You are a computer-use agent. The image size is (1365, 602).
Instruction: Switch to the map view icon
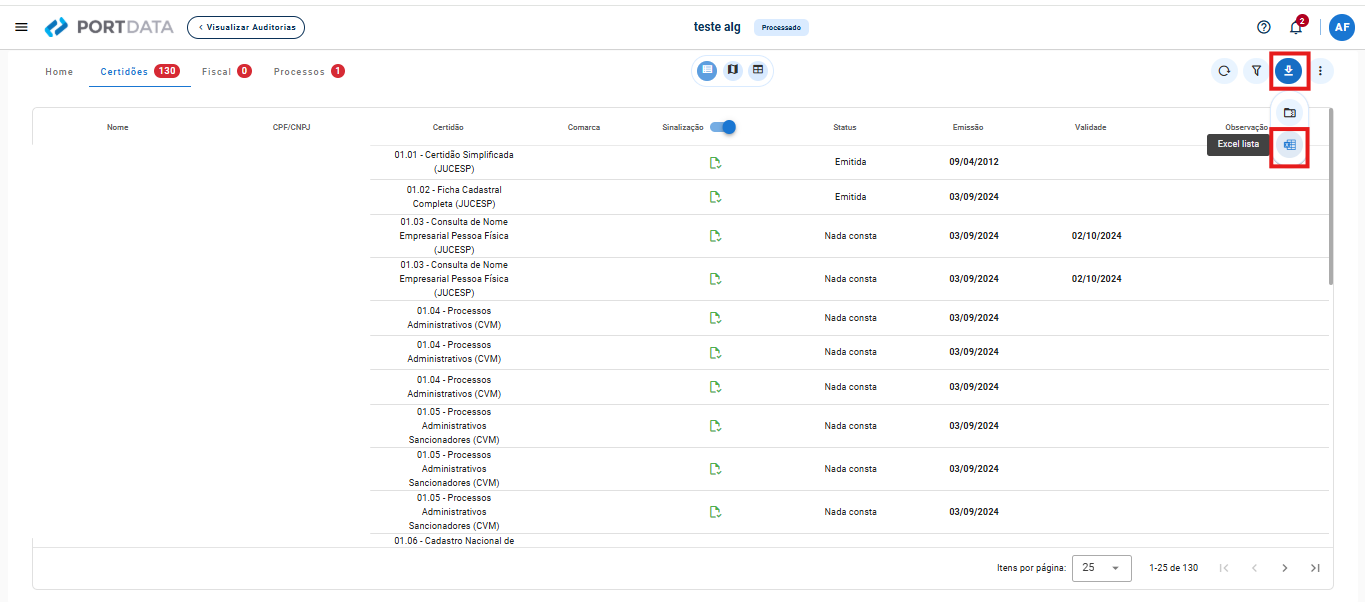733,70
